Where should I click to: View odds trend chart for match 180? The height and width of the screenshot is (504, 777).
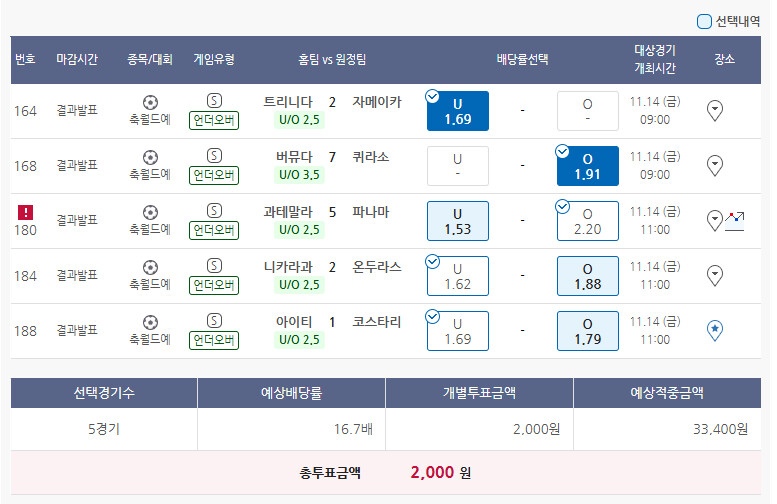(735, 220)
